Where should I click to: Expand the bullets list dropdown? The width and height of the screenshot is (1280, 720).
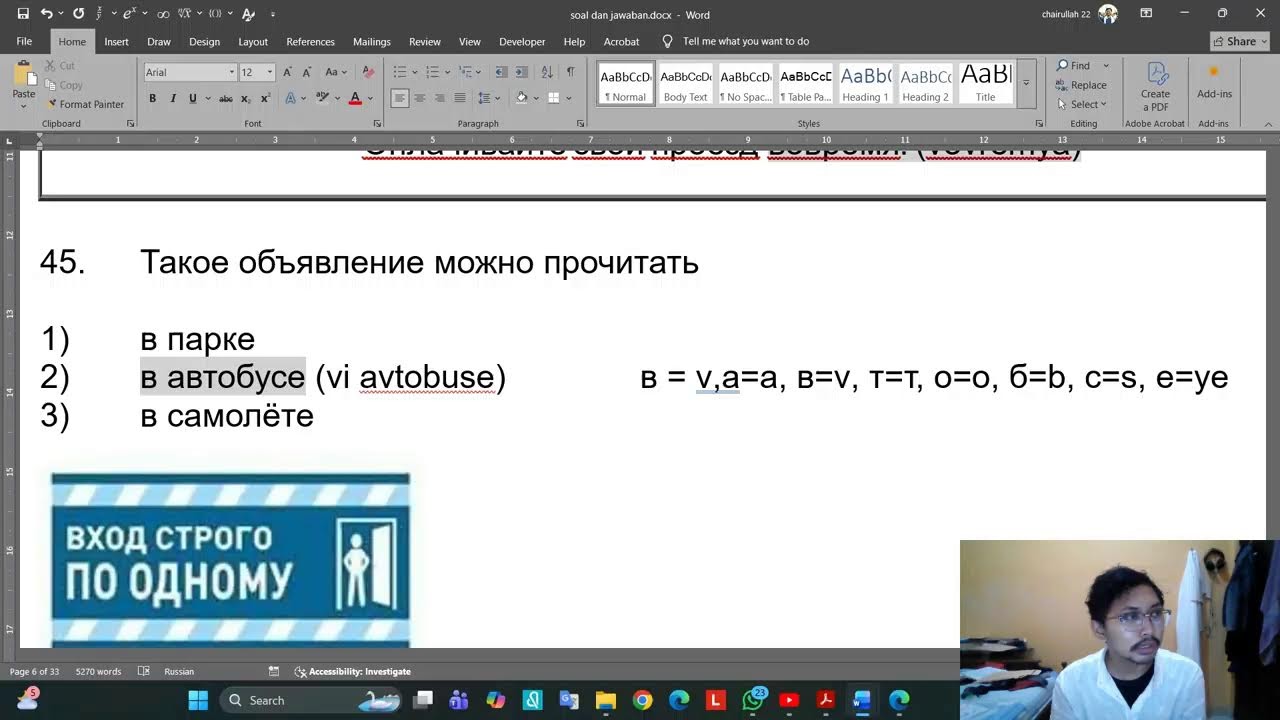pos(415,72)
